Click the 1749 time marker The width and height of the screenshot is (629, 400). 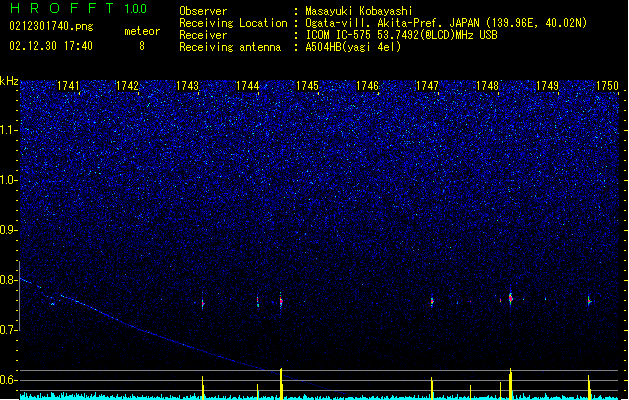tap(547, 86)
